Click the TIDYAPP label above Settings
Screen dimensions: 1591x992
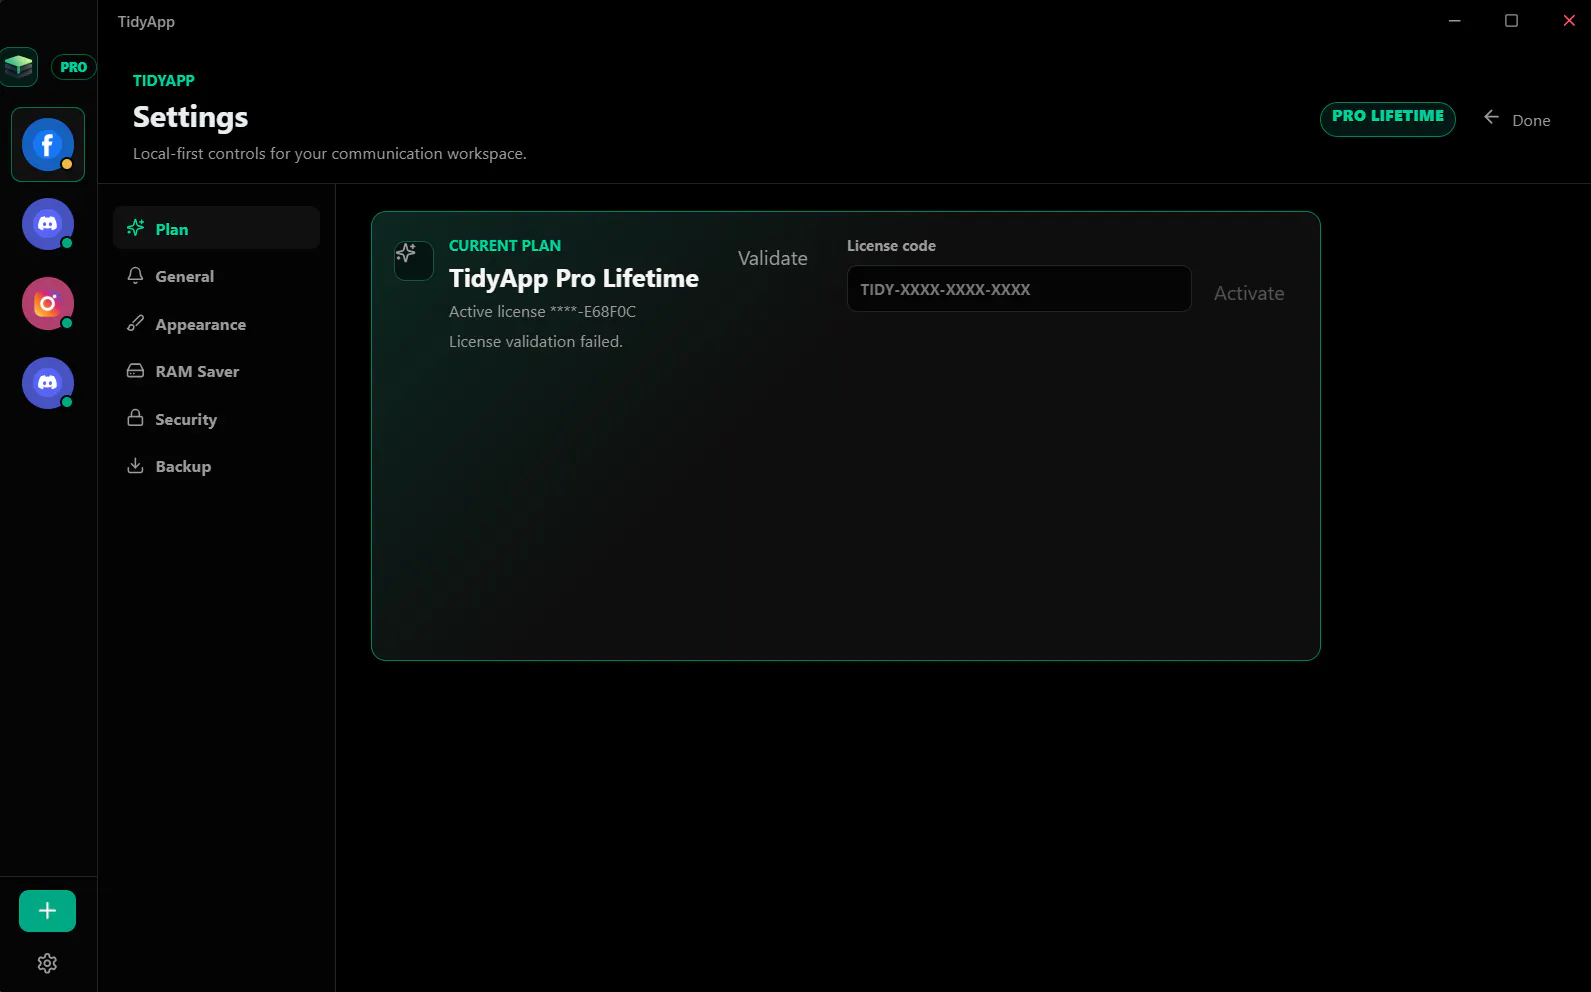pos(164,81)
